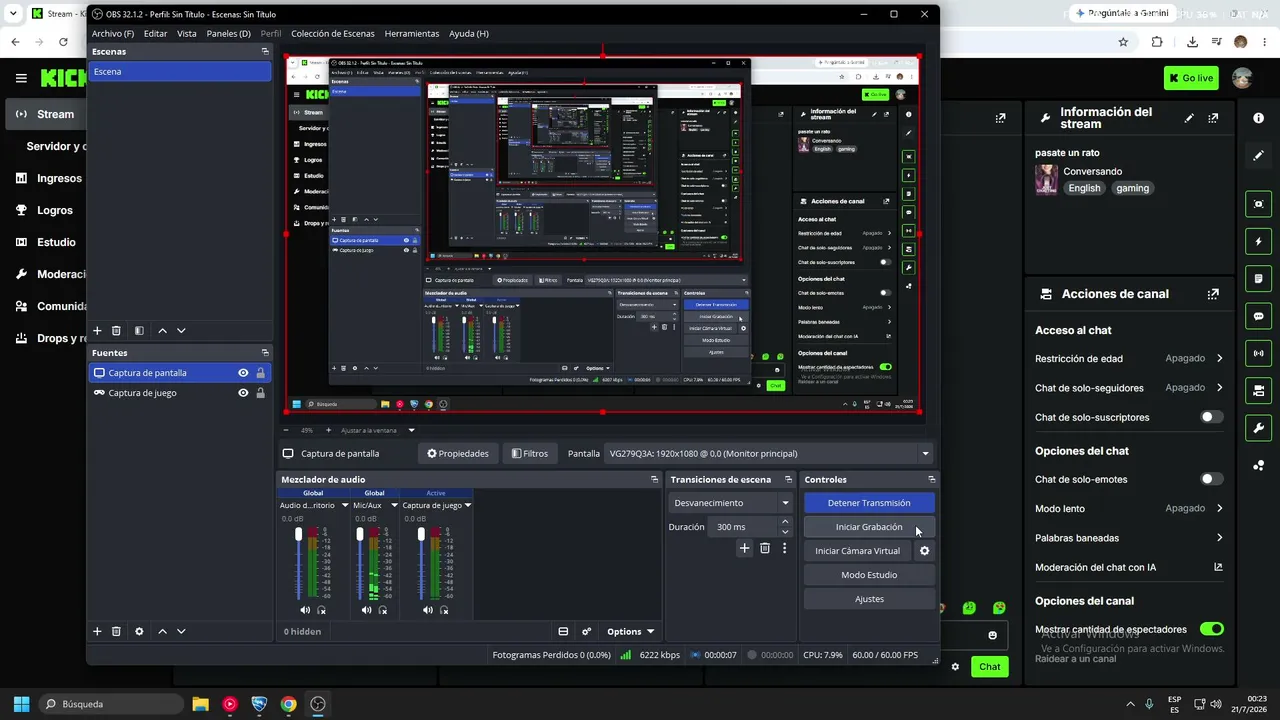Add a new source in Fuentes panel

pos(97,631)
